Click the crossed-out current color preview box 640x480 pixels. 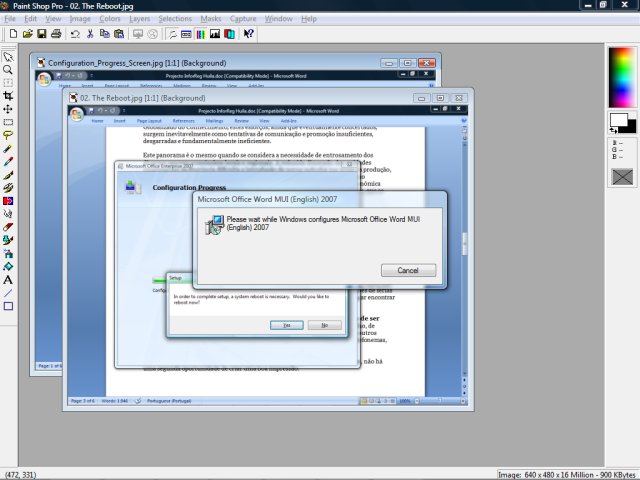(x=622, y=177)
